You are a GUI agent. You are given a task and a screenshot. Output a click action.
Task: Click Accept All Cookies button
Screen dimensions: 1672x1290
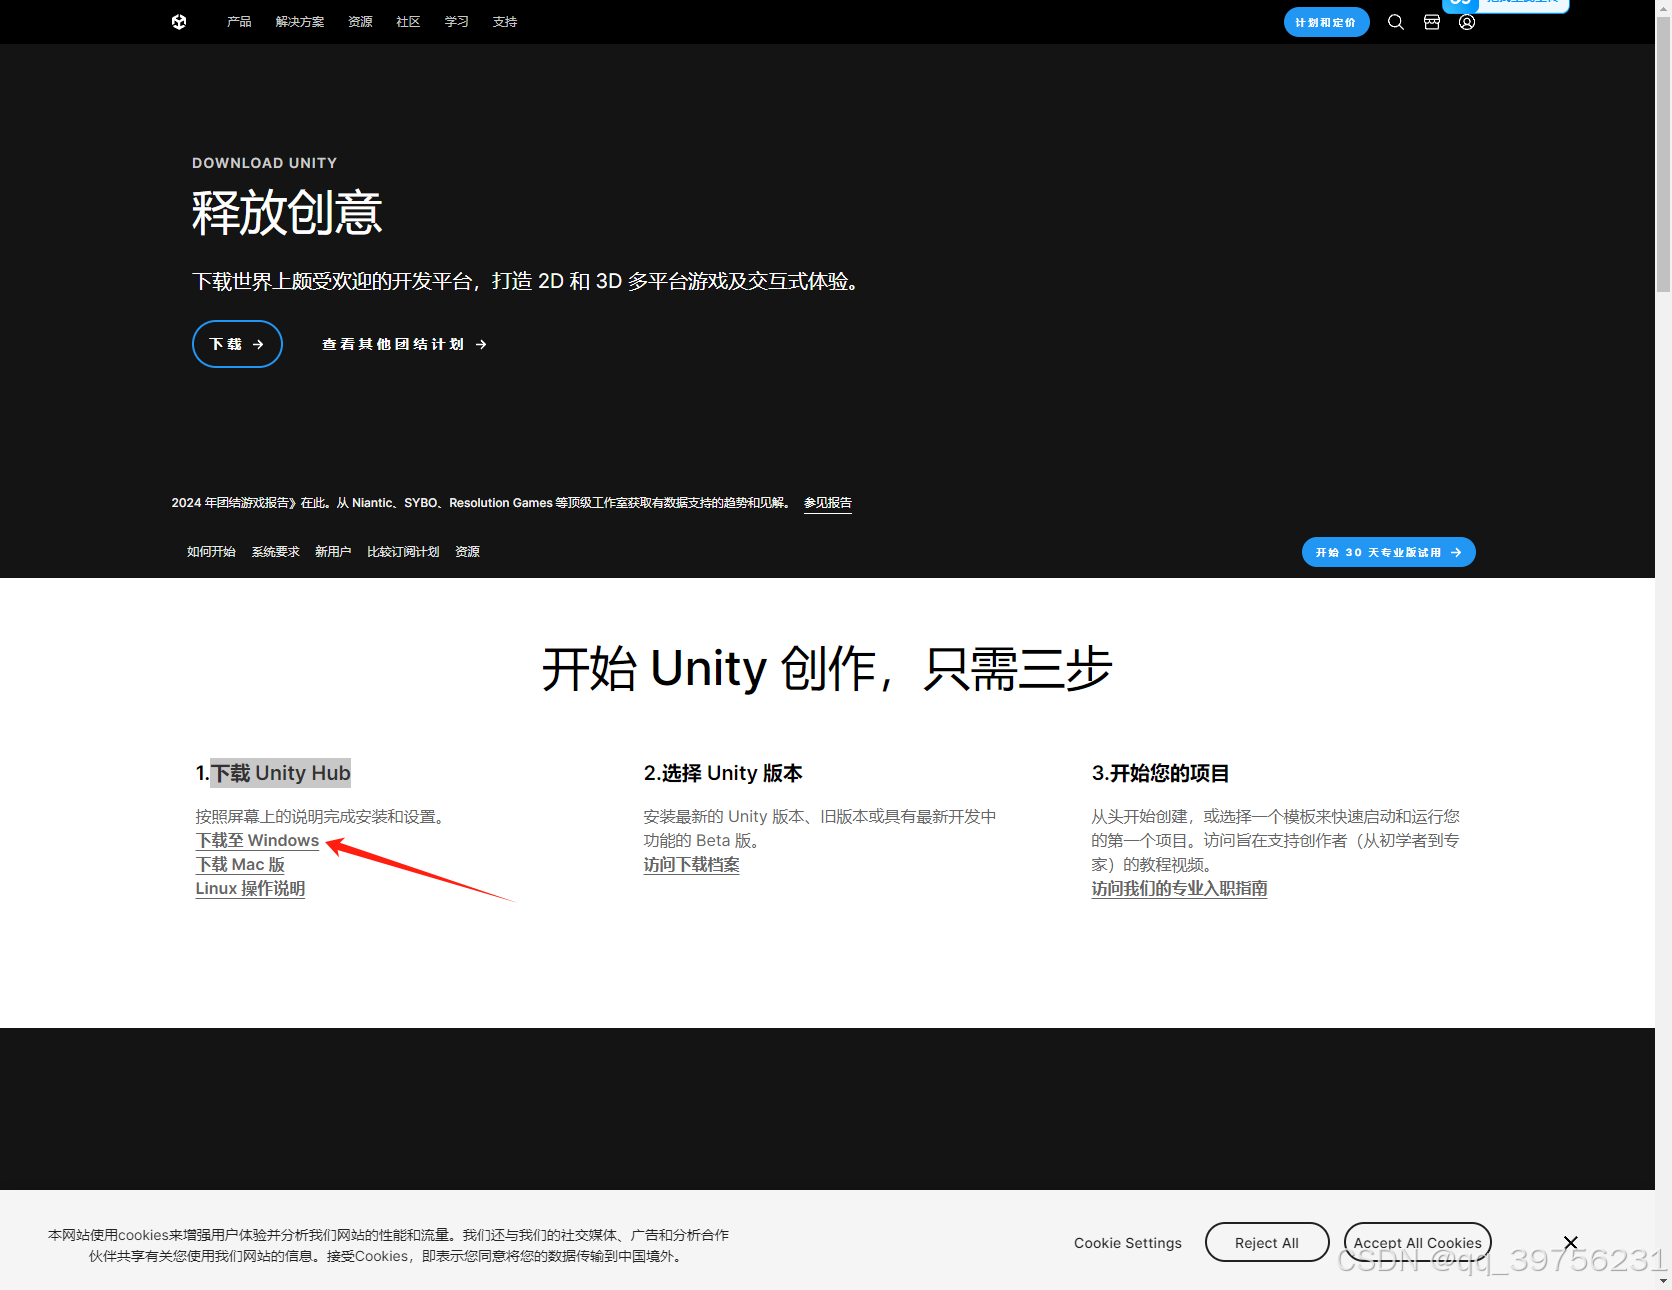click(x=1417, y=1243)
